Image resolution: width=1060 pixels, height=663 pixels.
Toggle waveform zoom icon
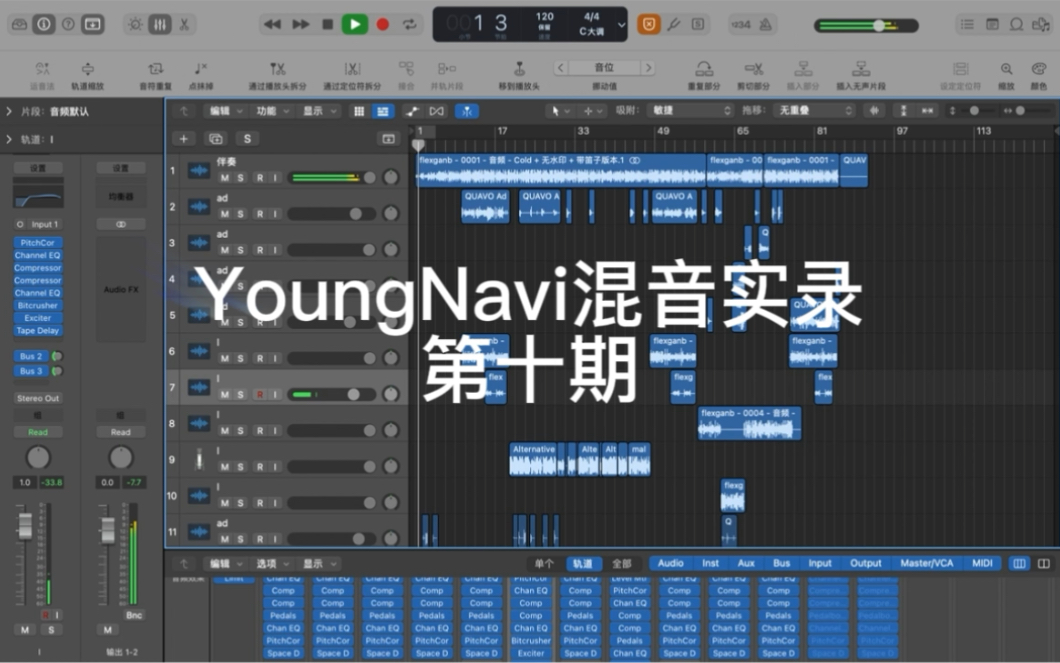point(874,110)
